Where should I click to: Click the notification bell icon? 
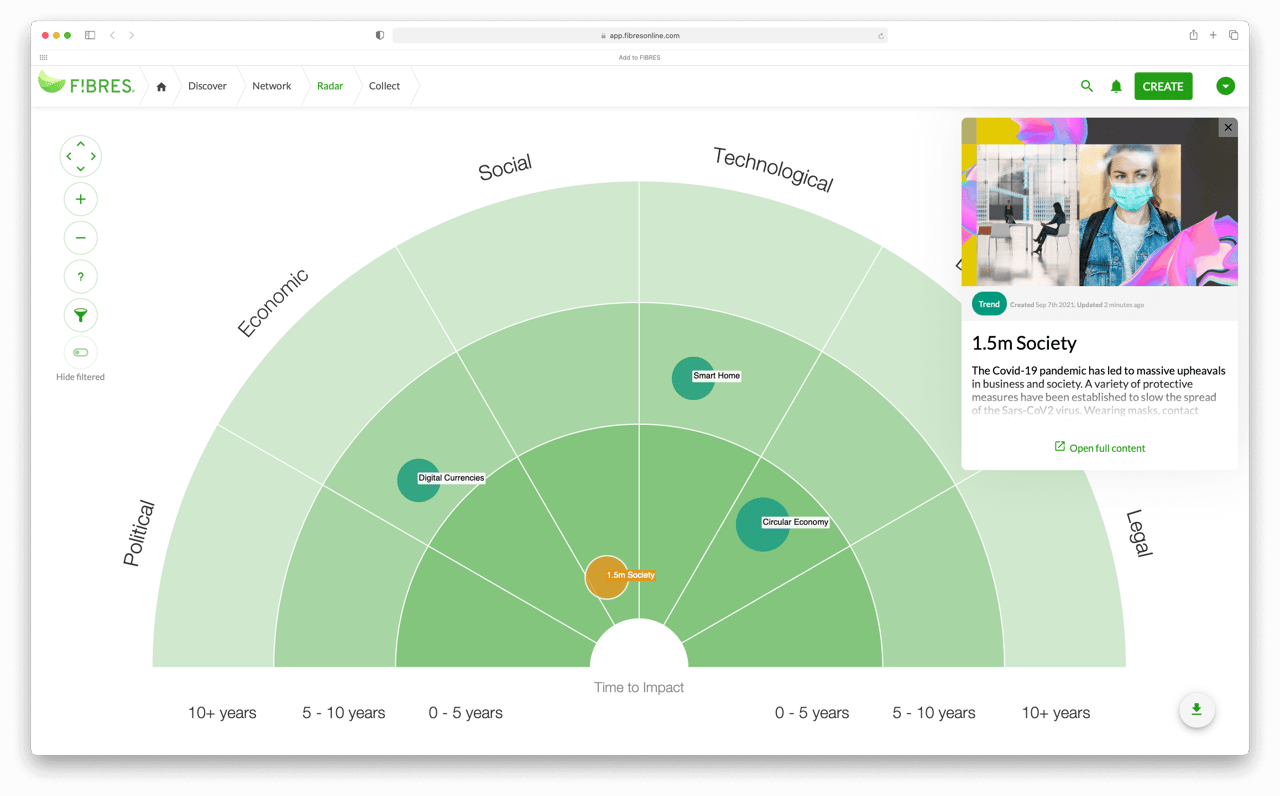1116,86
